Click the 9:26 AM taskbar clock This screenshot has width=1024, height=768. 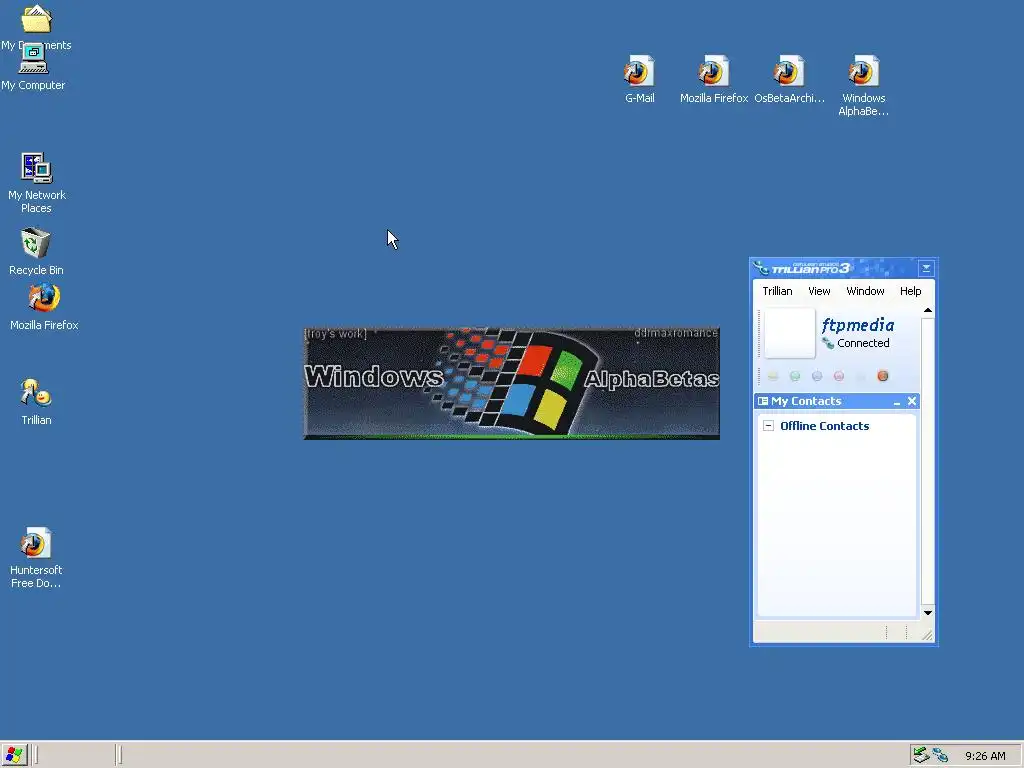pyautogui.click(x=985, y=756)
